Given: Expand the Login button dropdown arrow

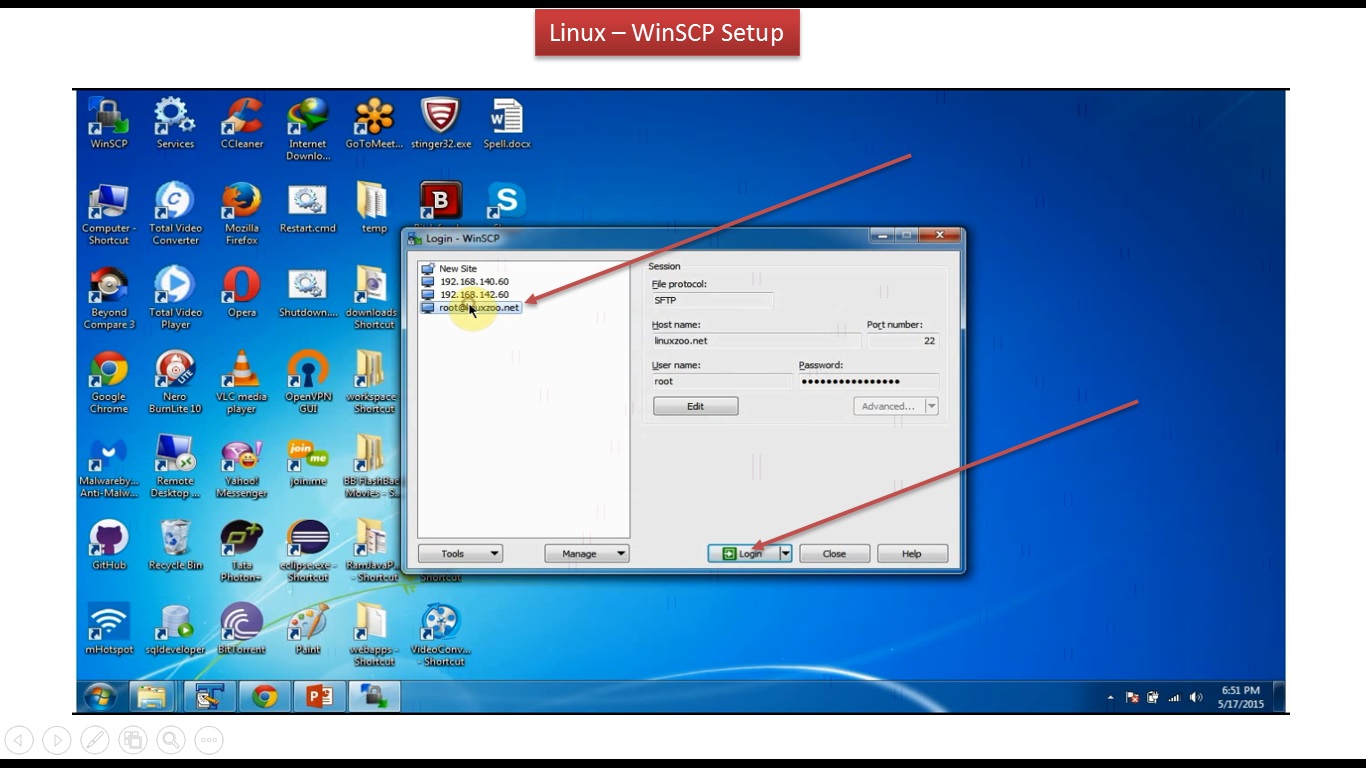Looking at the screenshot, I should coord(786,553).
